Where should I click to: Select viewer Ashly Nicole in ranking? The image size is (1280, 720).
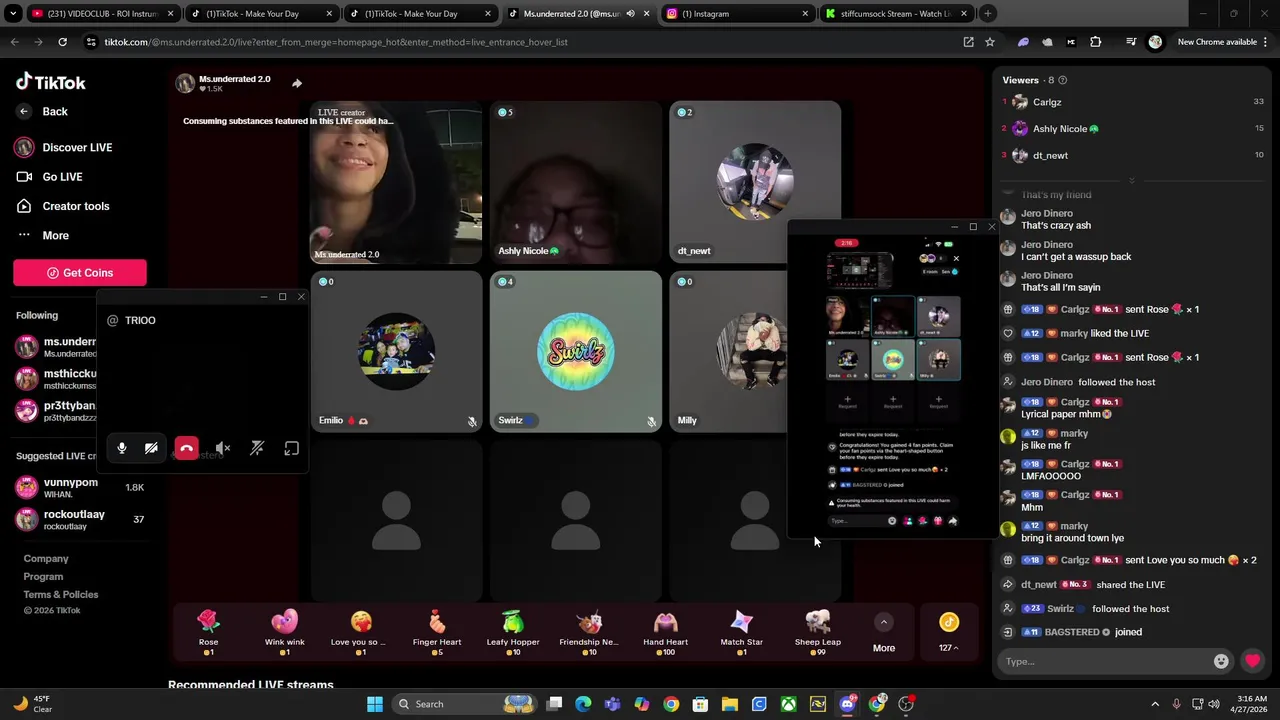click(x=1132, y=129)
